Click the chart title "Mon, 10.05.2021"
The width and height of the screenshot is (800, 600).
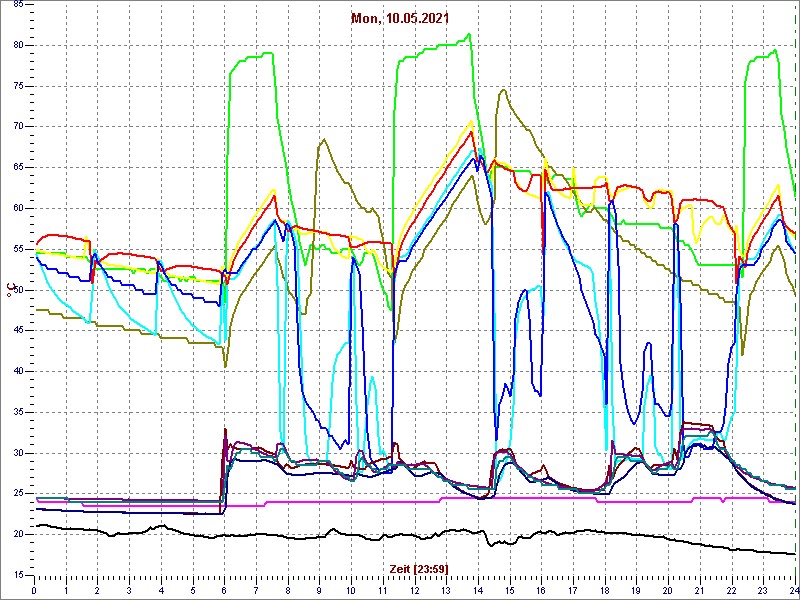pyautogui.click(x=400, y=18)
